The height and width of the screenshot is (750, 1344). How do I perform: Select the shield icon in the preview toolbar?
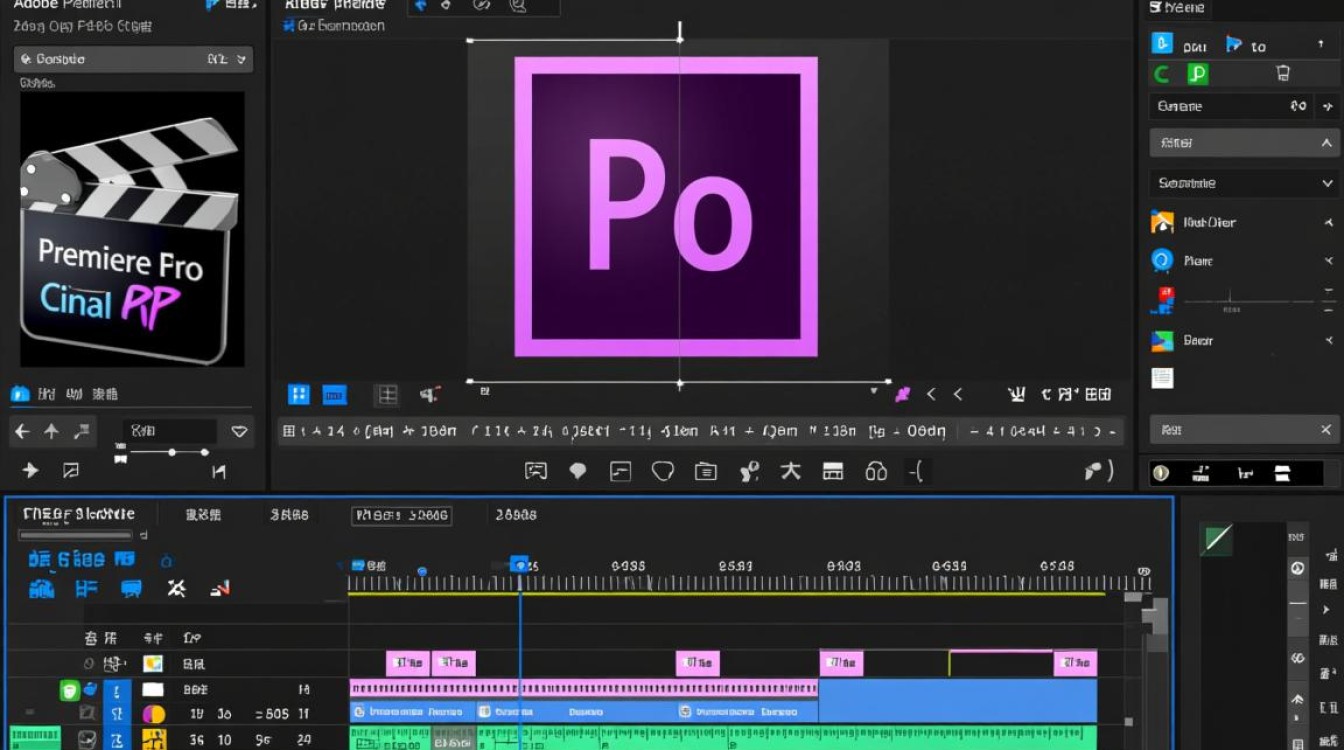pyautogui.click(x=663, y=471)
